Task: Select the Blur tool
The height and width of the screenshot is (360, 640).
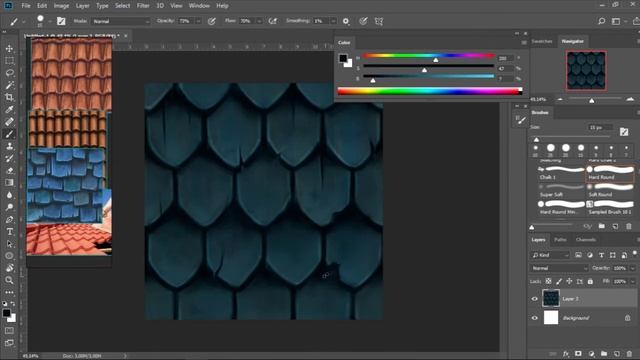Action: tap(9, 195)
